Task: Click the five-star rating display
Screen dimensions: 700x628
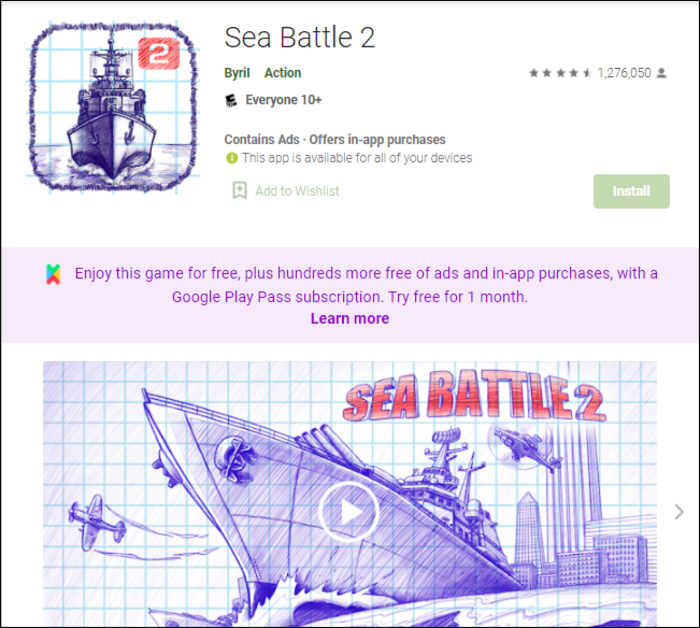Action: [560, 73]
